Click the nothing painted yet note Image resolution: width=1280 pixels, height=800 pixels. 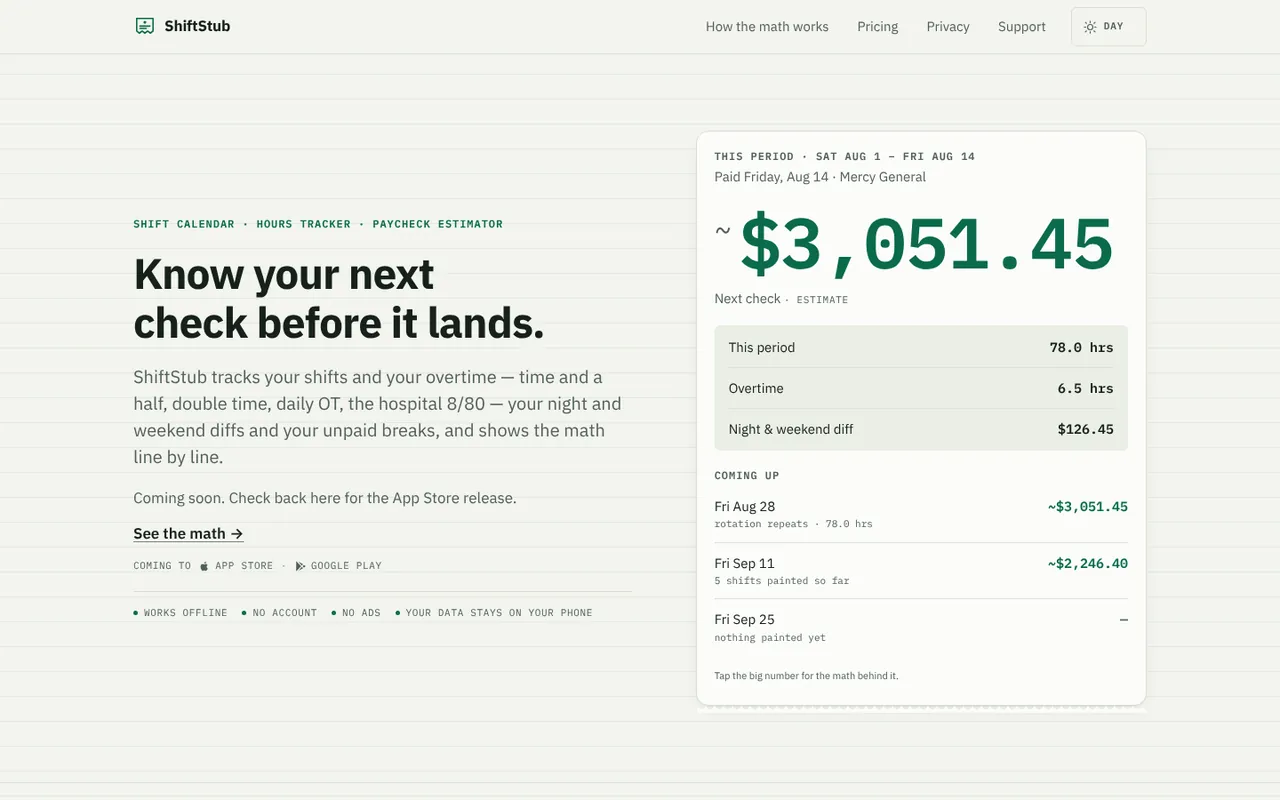click(x=770, y=638)
